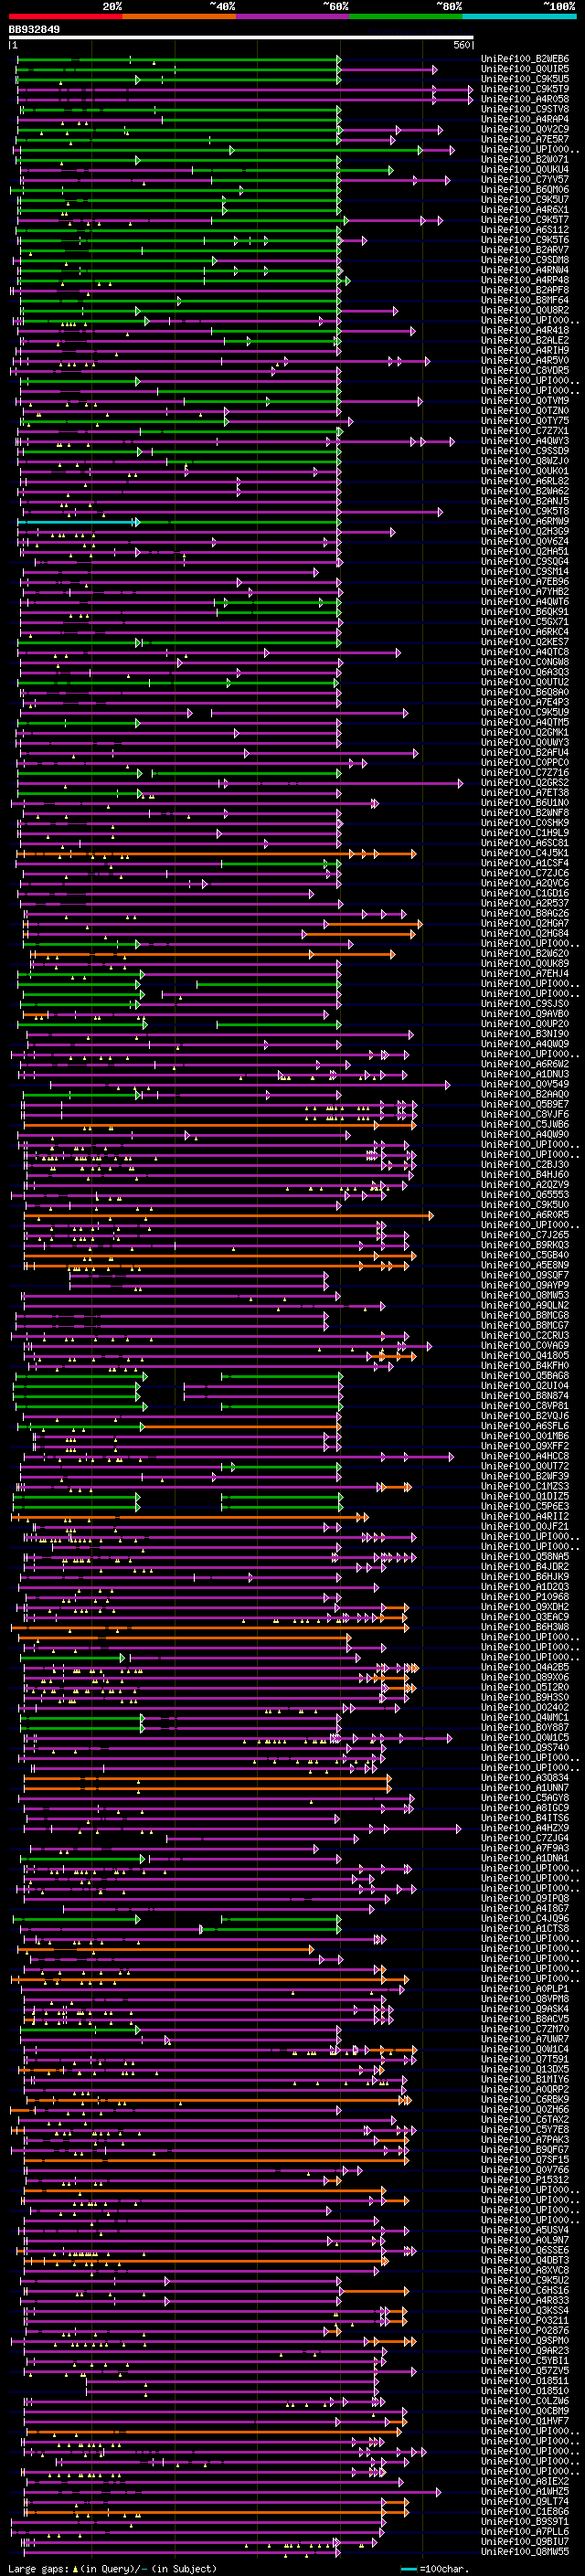Select row label UniRef100_Q6A3Q3
Screen dimensions: 585x2576
[525, 672]
